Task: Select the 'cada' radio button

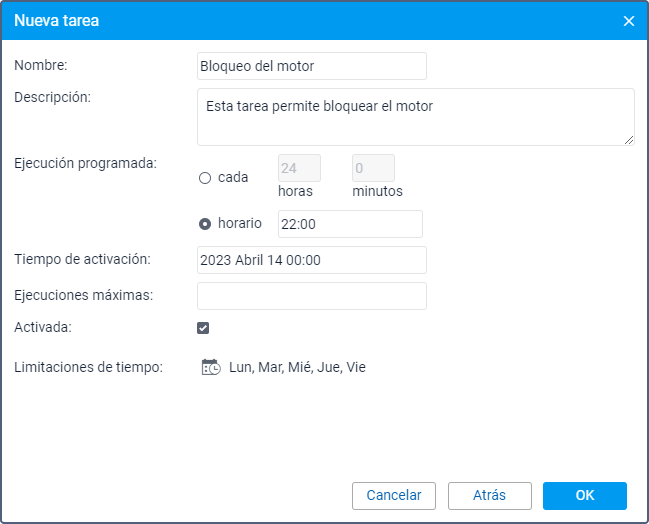Action: tap(205, 178)
